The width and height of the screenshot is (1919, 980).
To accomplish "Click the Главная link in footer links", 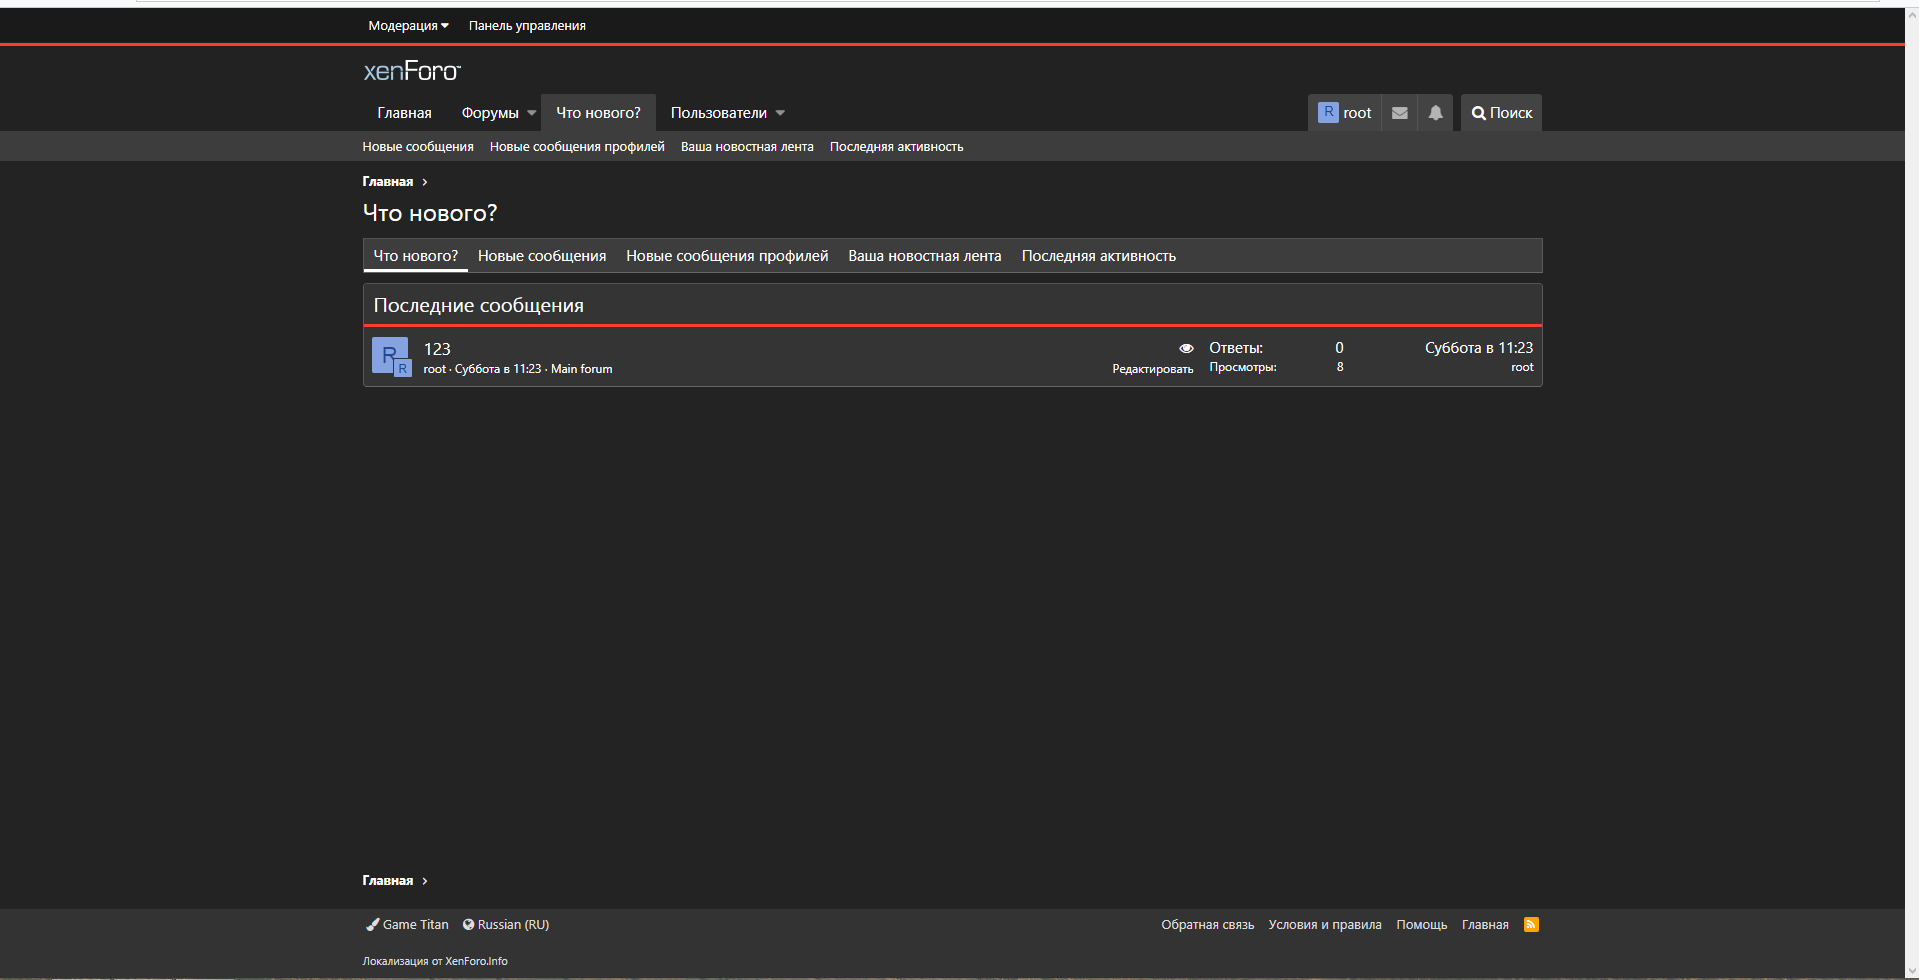I will [1485, 925].
